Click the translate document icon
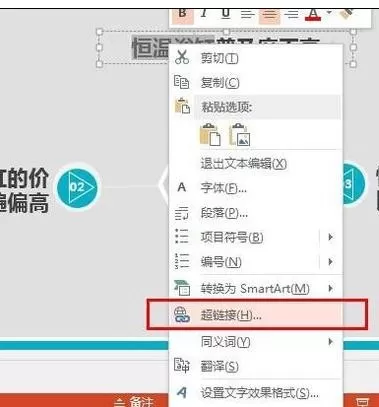 pos(182,365)
